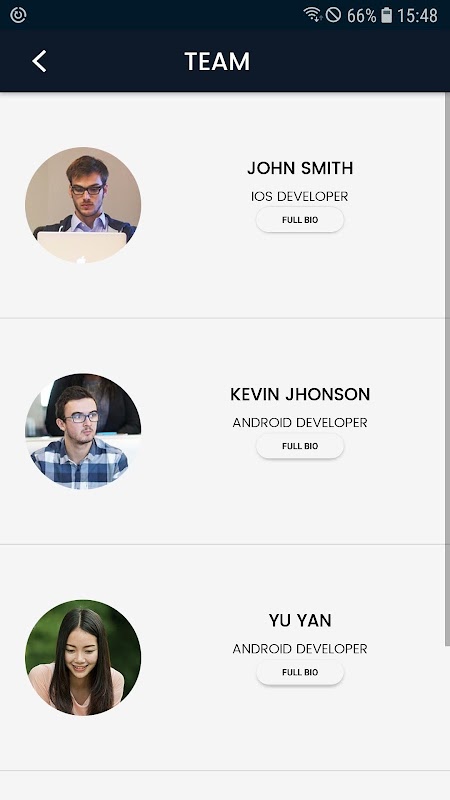
Task: Open Kevin Jhonson's Full Bio
Action: (300, 446)
